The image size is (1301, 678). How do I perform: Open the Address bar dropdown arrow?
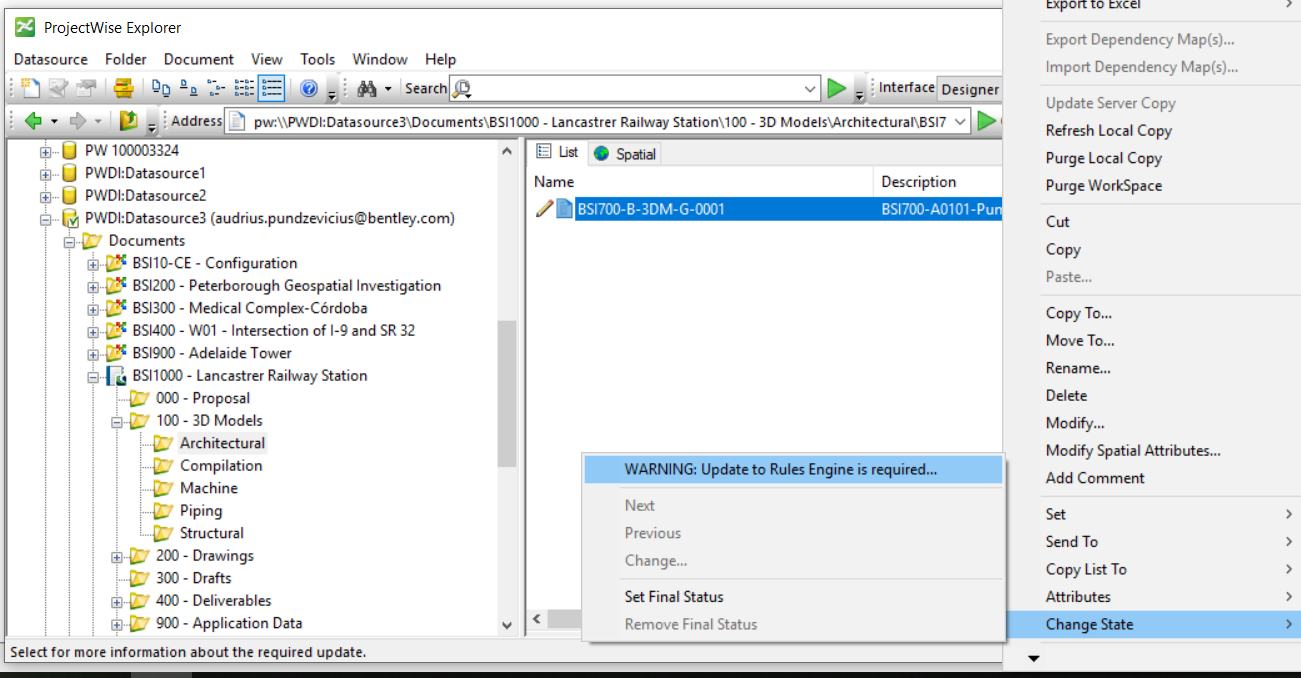point(960,121)
